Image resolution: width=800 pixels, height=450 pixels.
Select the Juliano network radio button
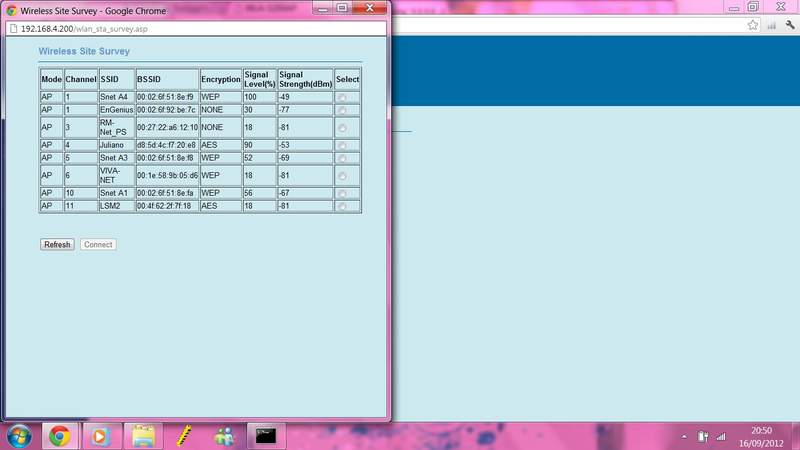point(342,145)
